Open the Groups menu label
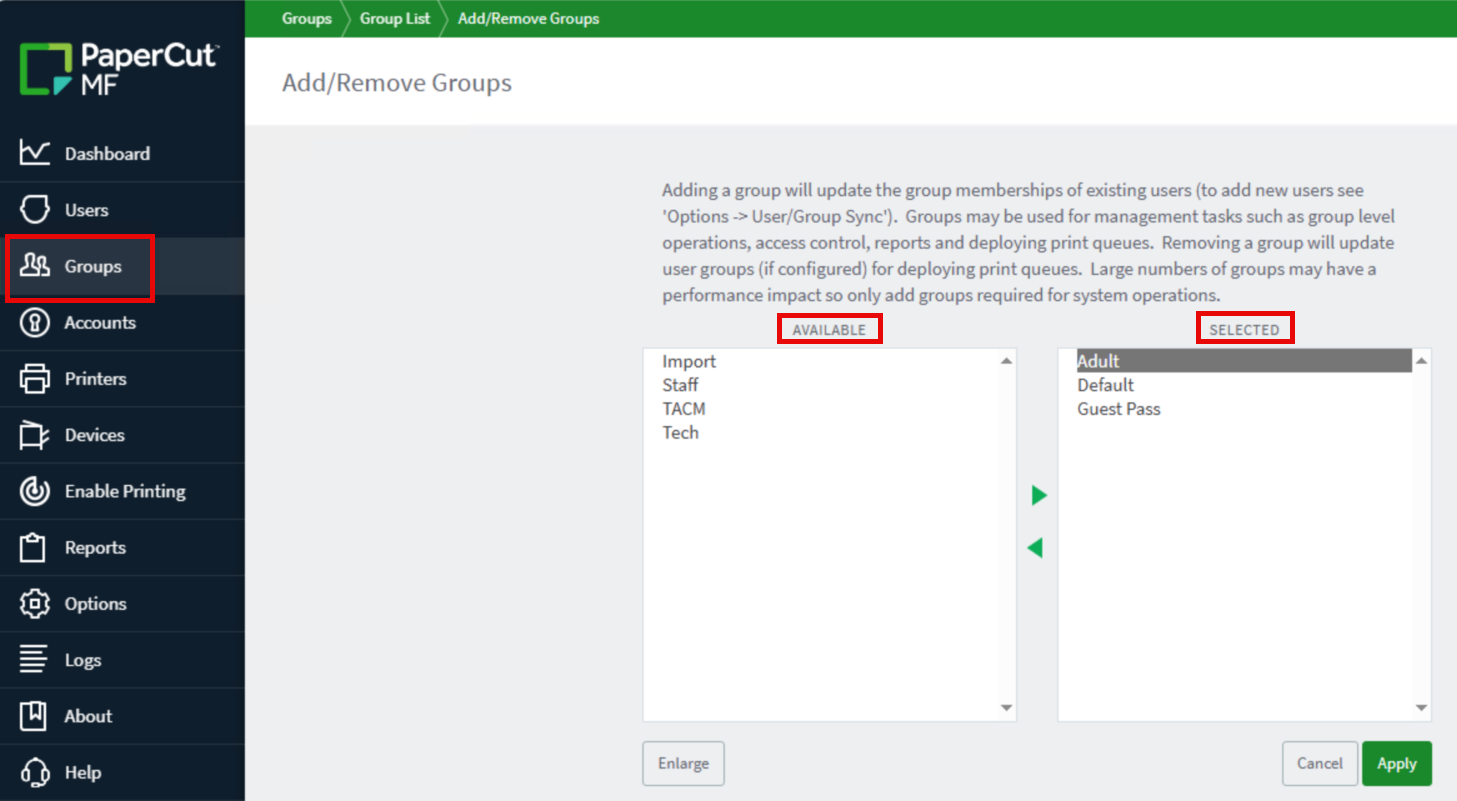The height and width of the screenshot is (801, 1457). pyautogui.click(x=93, y=267)
